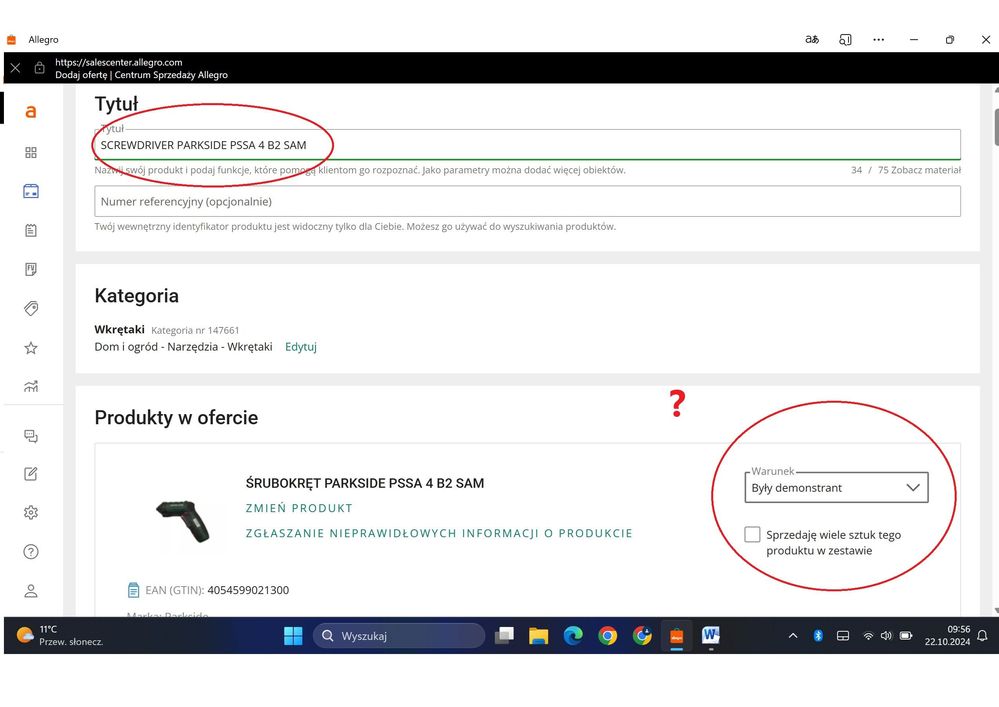
Task: Open the volume speaker tray icon
Action: (x=886, y=636)
